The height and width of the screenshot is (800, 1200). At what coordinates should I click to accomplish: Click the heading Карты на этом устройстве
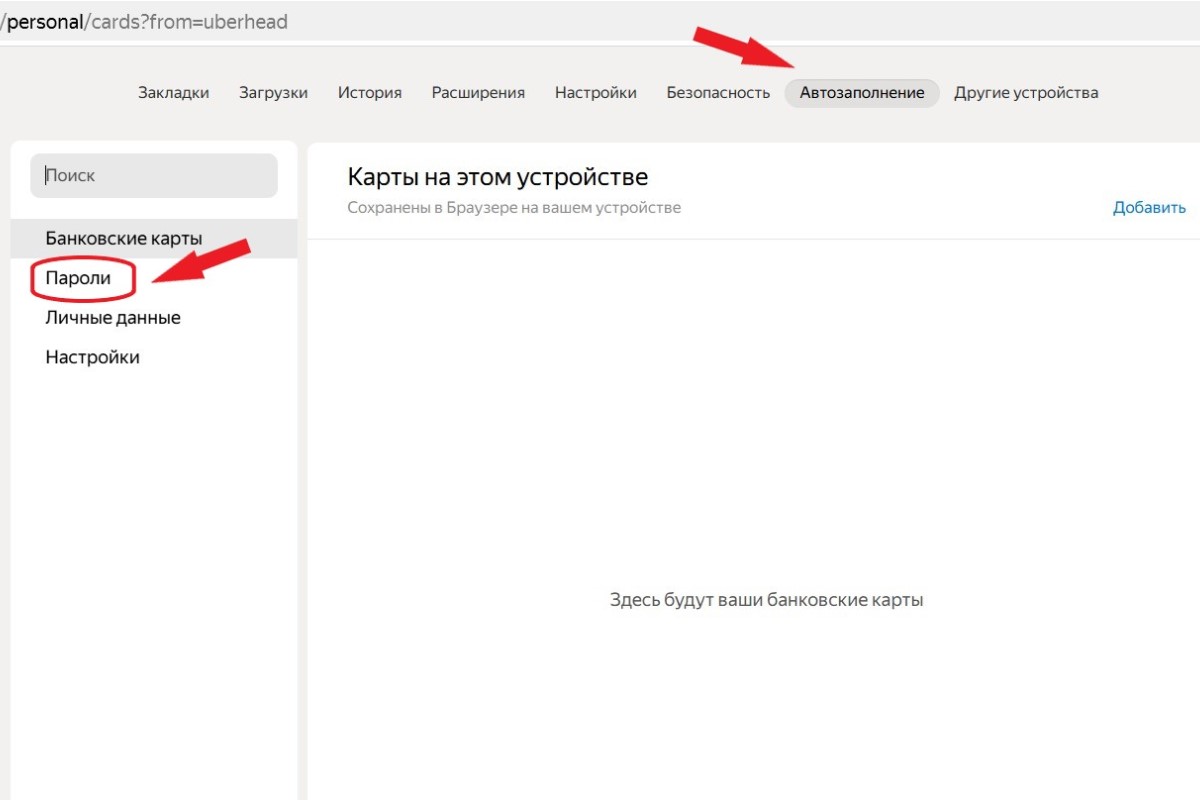[498, 177]
